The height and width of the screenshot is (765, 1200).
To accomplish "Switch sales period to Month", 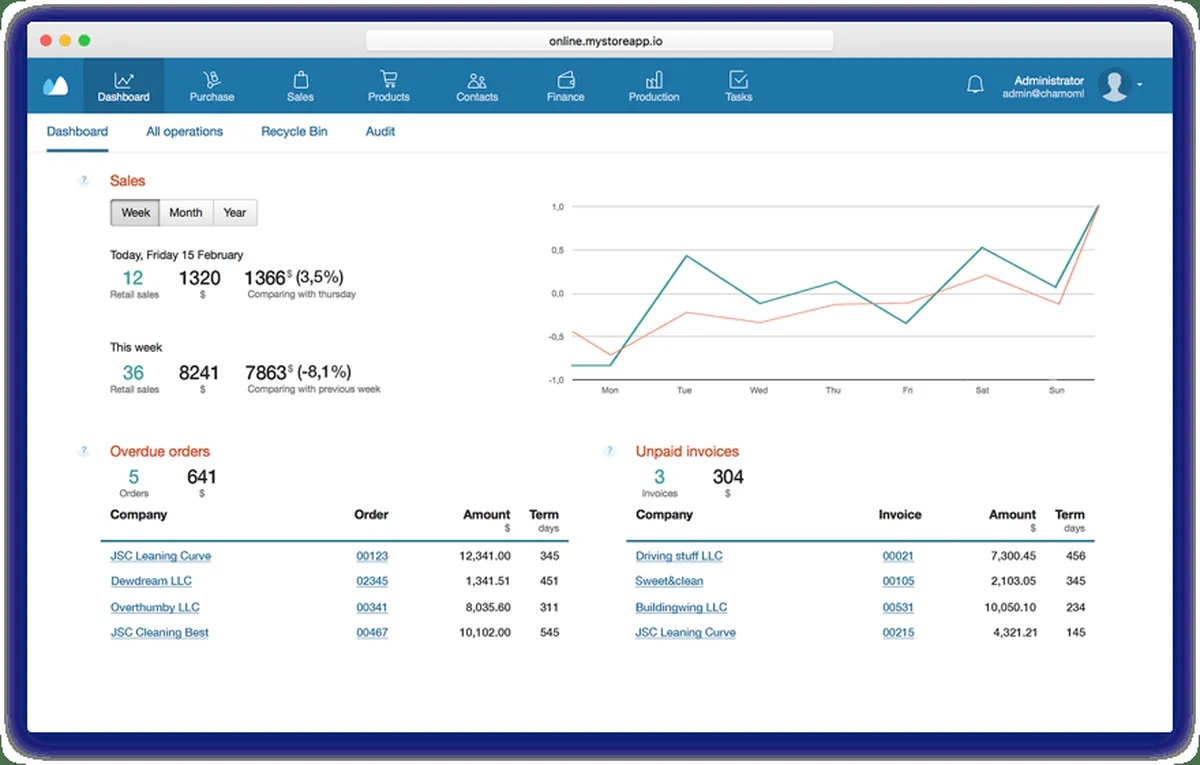I will (x=186, y=213).
